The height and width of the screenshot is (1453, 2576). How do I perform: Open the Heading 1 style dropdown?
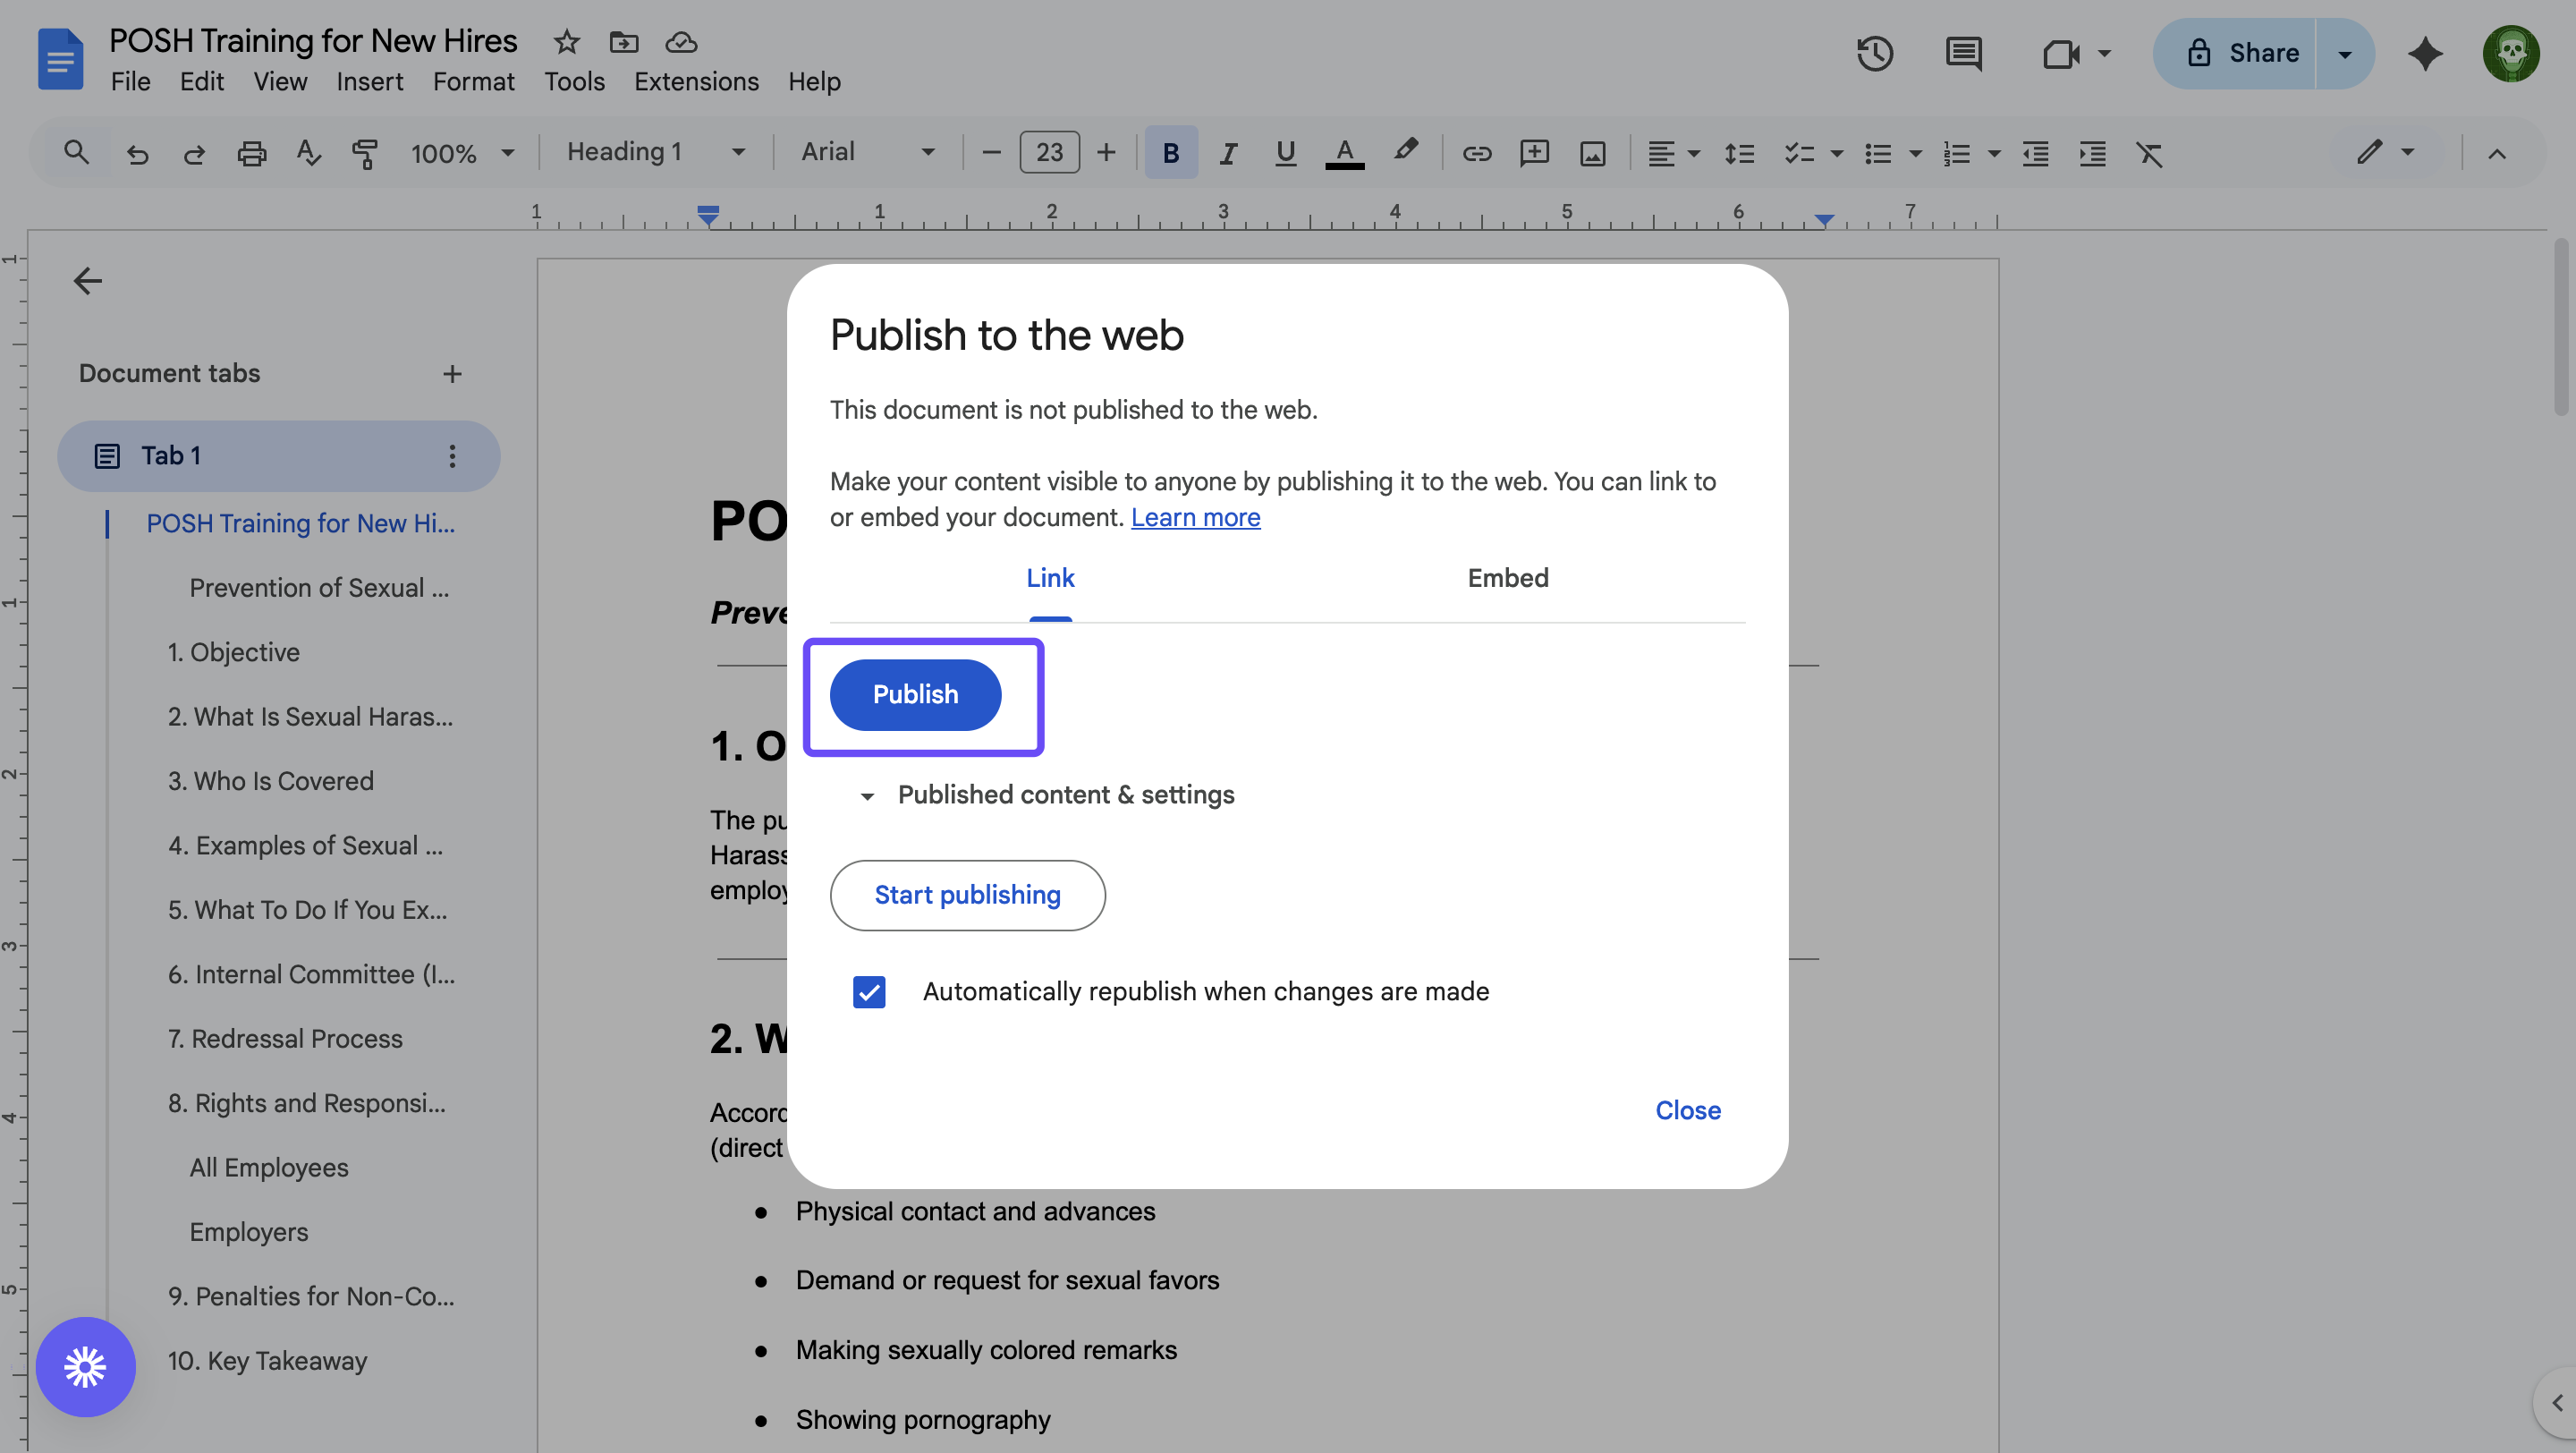[655, 152]
